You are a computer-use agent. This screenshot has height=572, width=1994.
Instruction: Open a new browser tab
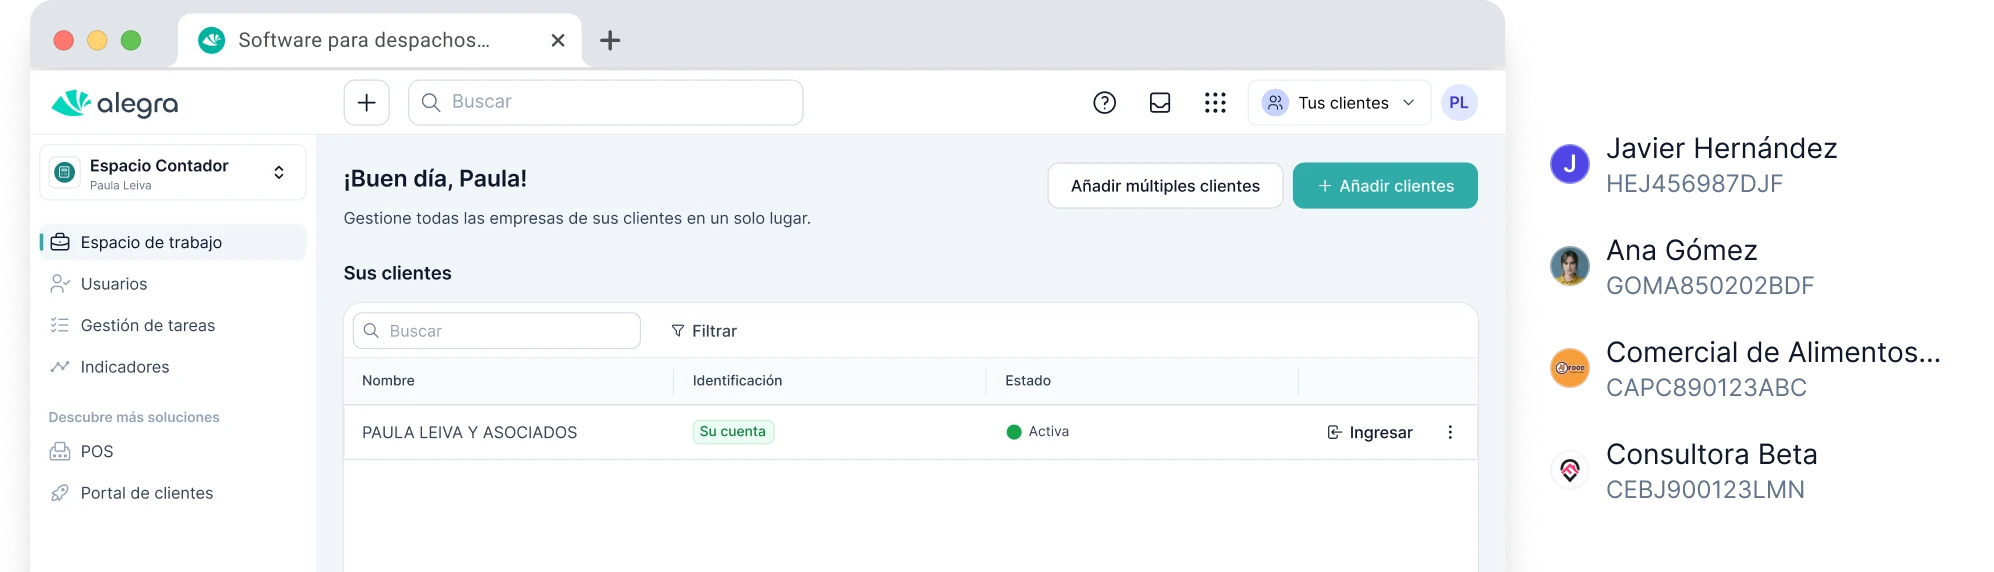[610, 41]
